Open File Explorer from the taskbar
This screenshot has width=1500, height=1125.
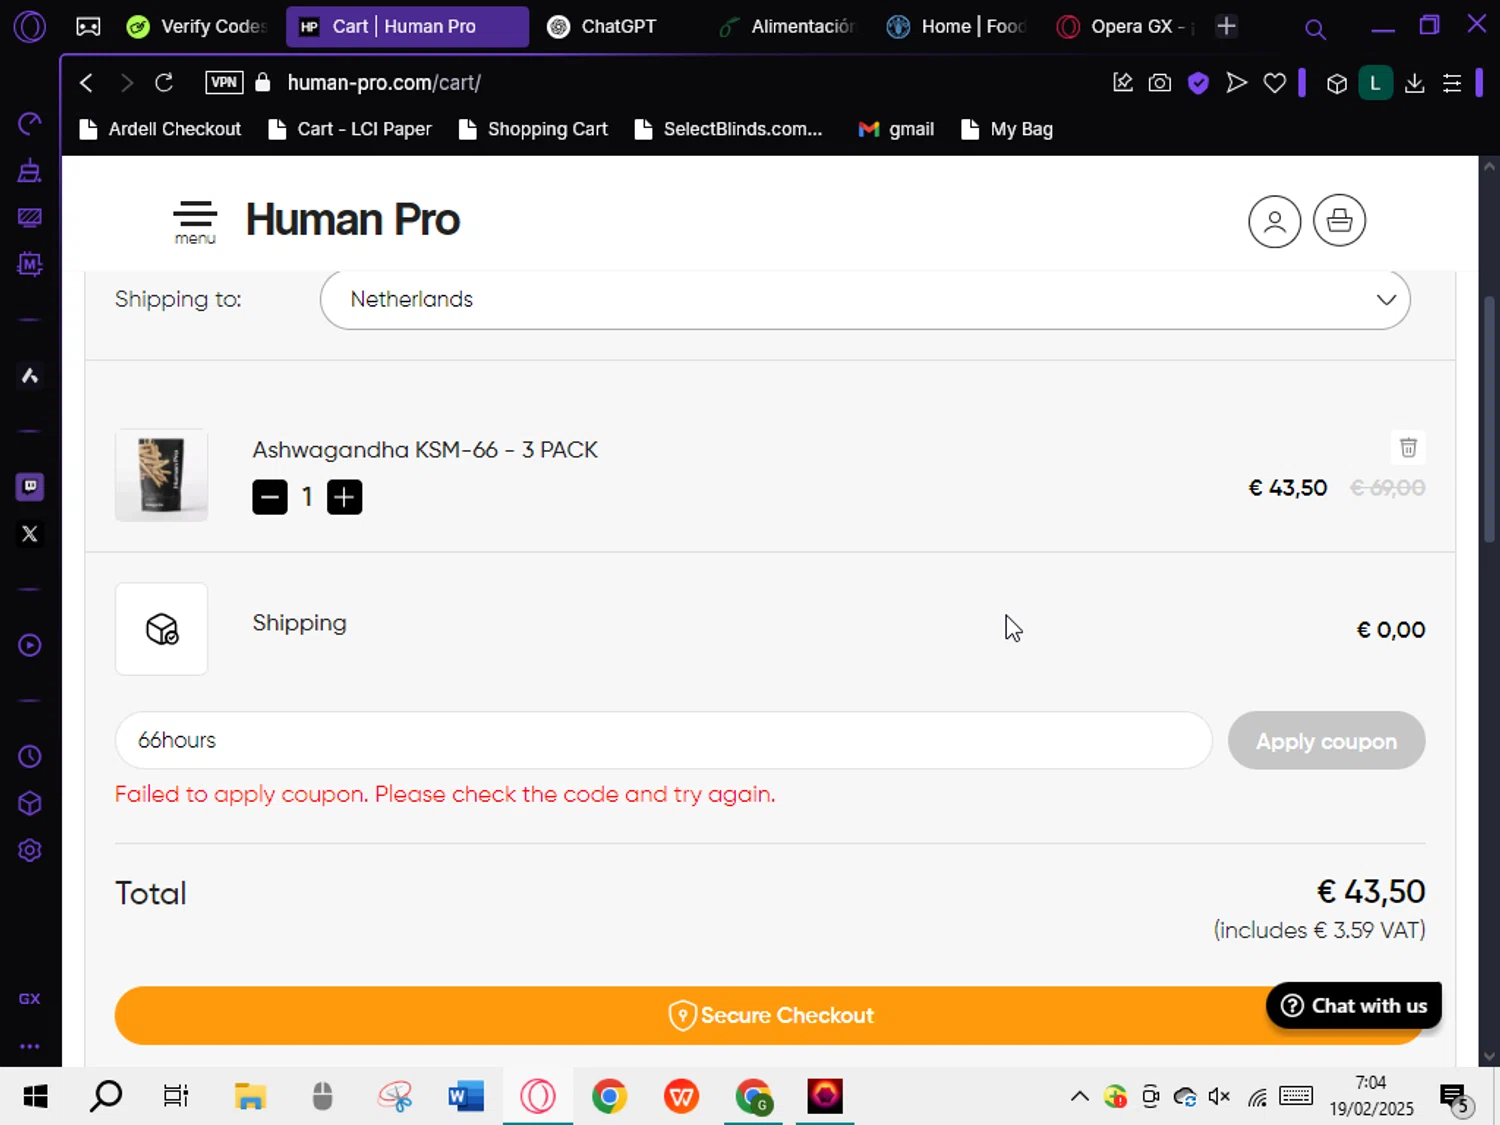click(249, 1097)
